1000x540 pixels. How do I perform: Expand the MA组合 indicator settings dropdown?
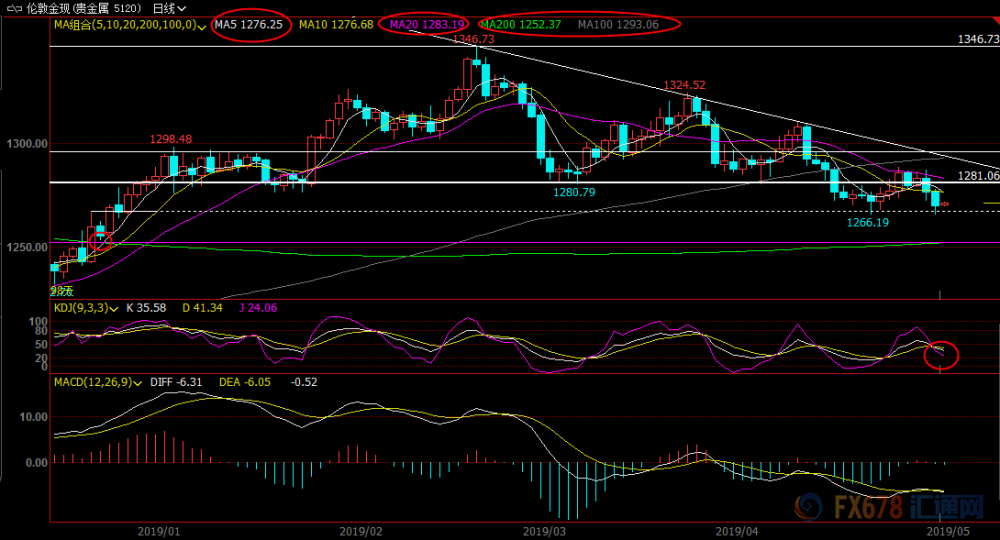pyautogui.click(x=202, y=26)
